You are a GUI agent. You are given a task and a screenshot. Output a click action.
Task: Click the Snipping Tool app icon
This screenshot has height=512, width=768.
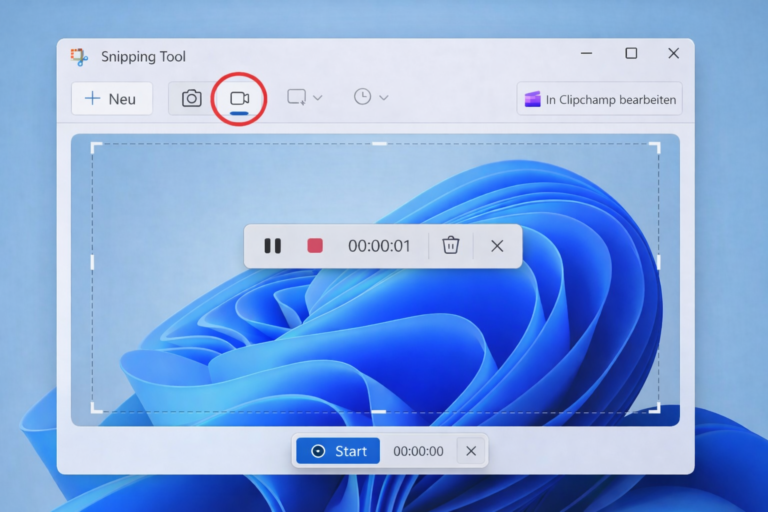[x=79, y=56]
